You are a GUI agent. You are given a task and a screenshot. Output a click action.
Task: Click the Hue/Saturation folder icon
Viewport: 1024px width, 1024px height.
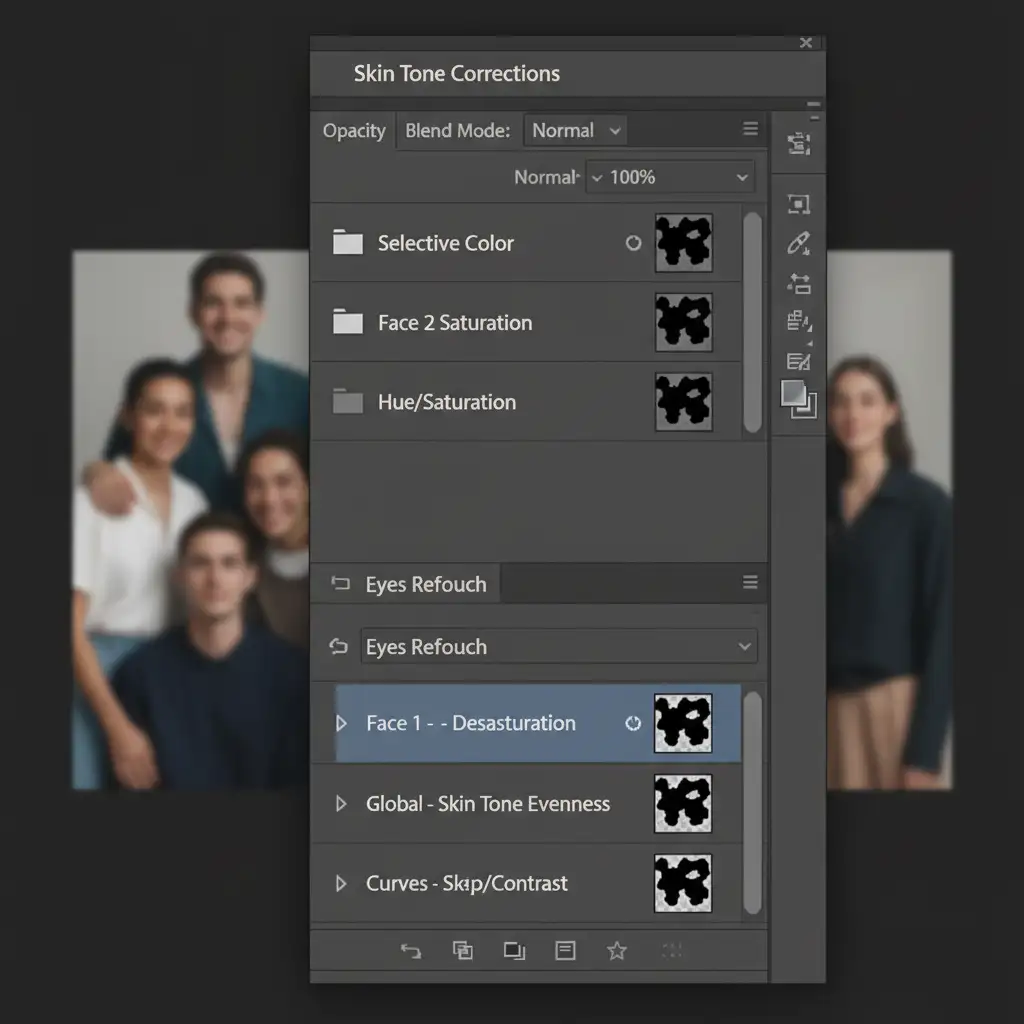pyautogui.click(x=347, y=402)
